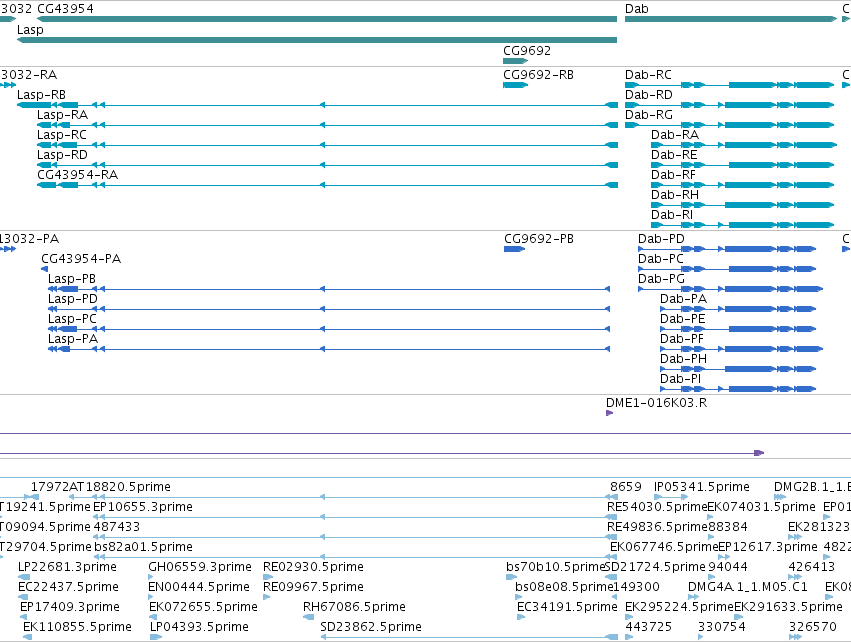Click the Dab-PH protein label
851x642 pixels.
point(684,359)
